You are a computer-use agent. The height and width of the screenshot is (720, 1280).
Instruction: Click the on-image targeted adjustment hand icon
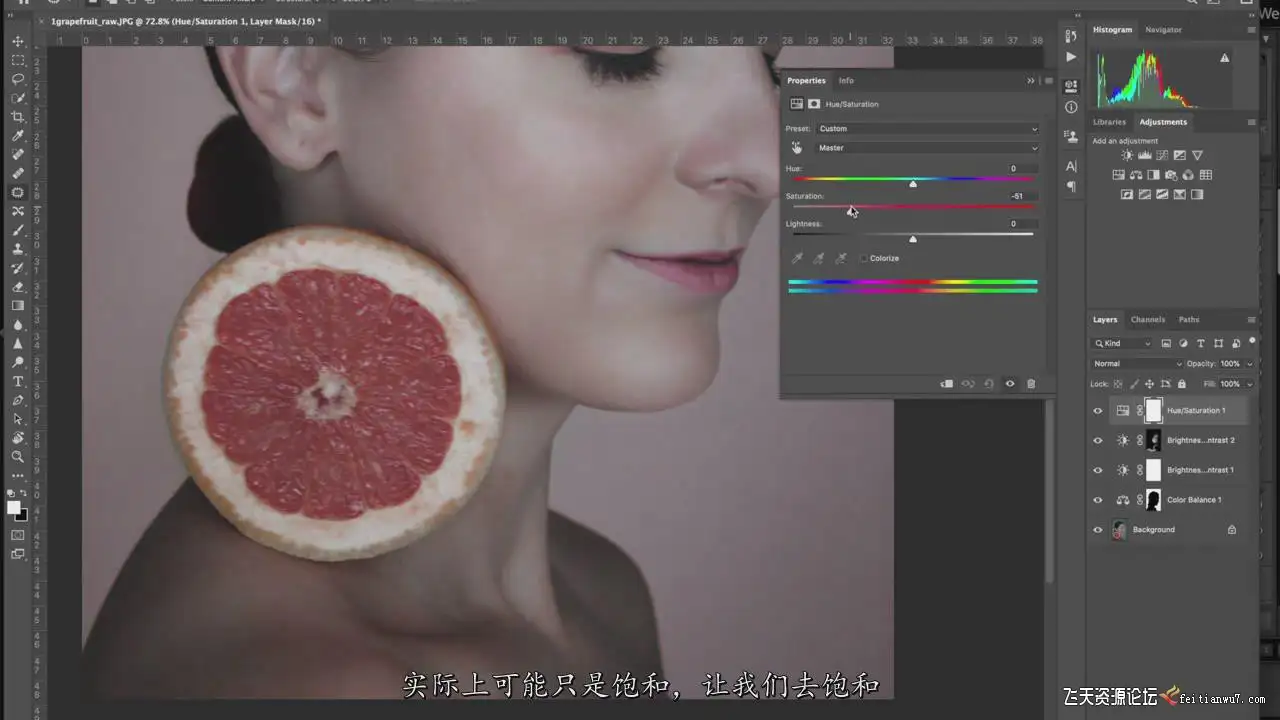click(x=797, y=148)
